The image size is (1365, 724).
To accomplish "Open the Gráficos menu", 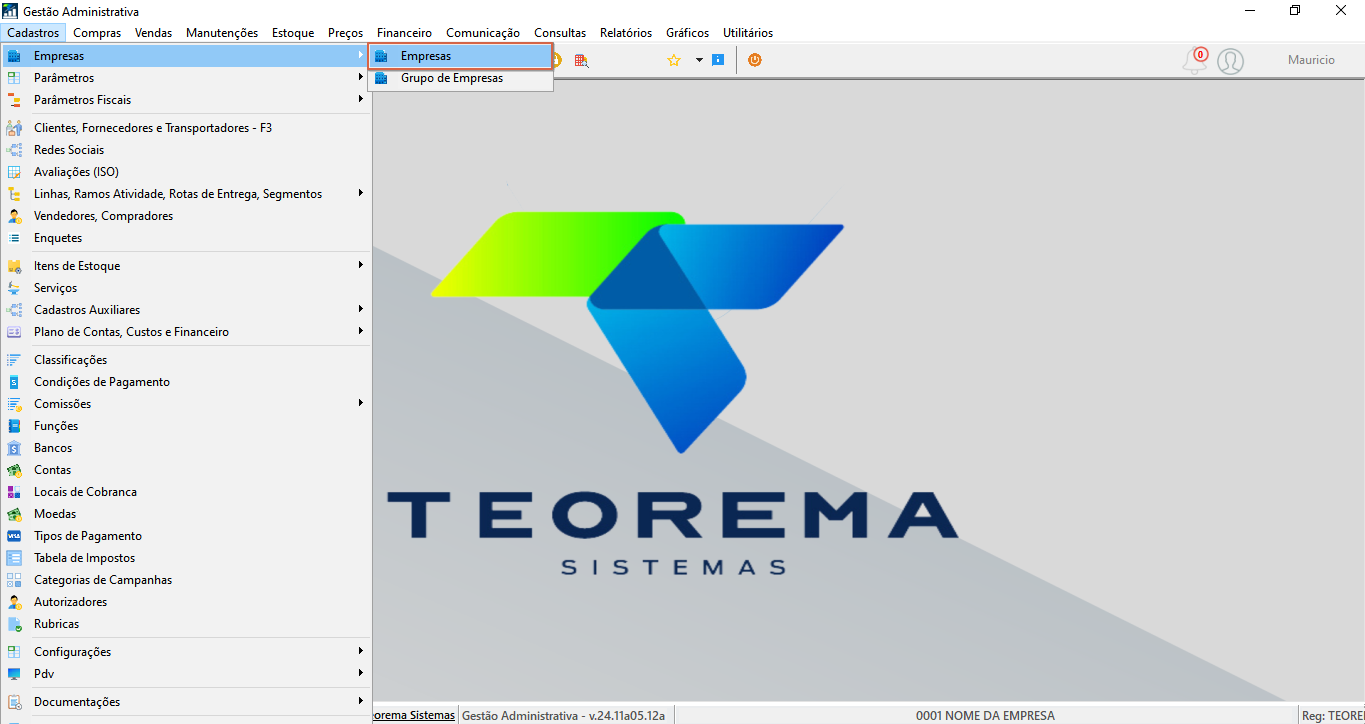I will click(688, 33).
